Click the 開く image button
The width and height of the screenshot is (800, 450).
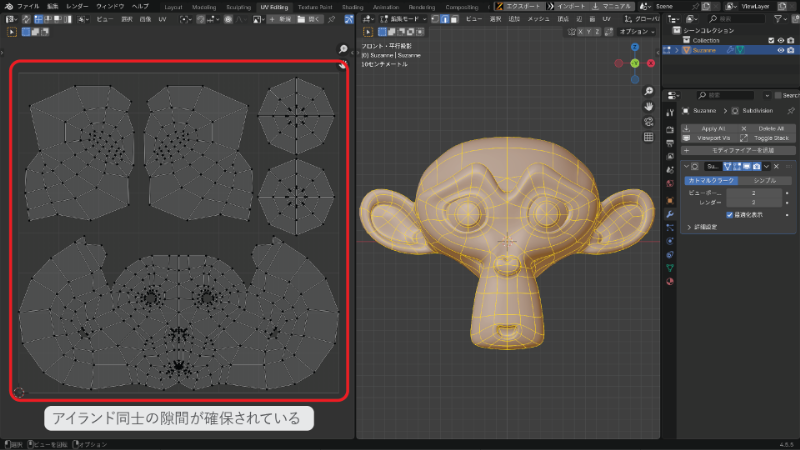point(309,19)
